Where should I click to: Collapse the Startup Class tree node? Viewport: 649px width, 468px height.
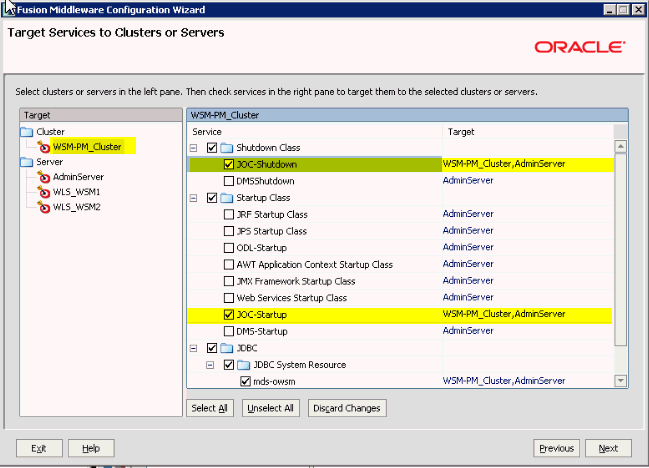point(193,198)
